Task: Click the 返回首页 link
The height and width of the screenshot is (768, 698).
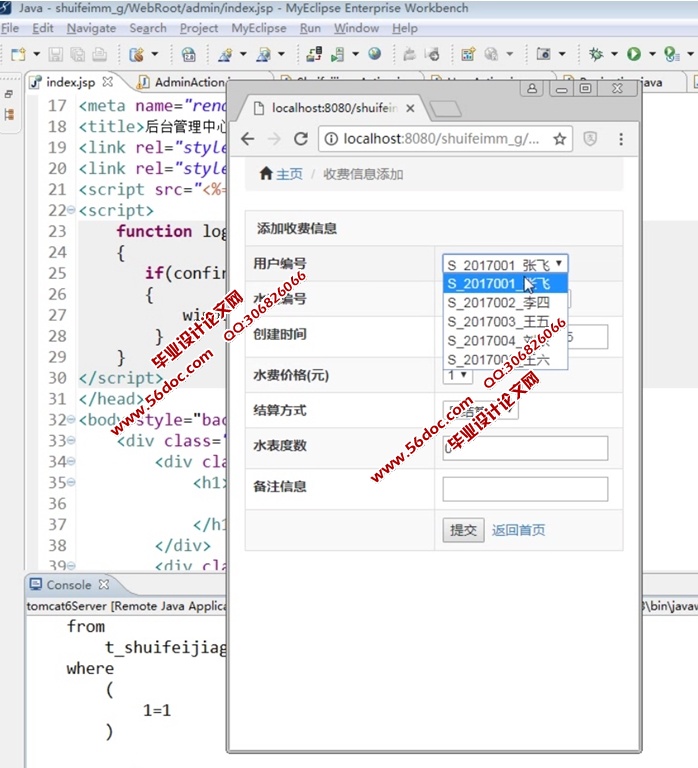Action: click(x=518, y=530)
